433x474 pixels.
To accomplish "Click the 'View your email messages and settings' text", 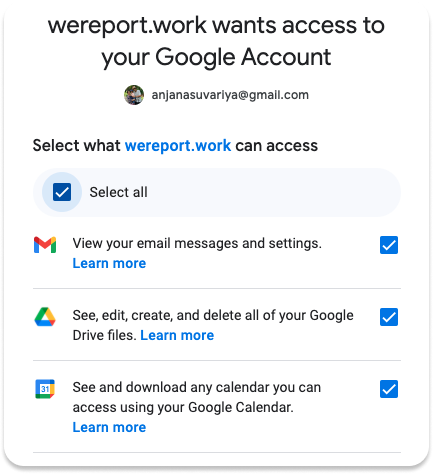I will [197, 243].
